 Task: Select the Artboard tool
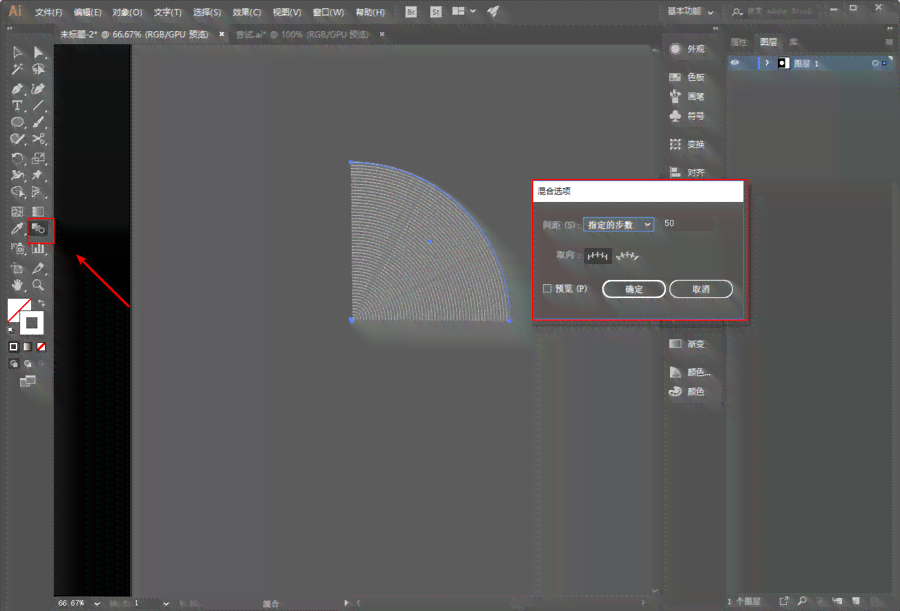(17, 268)
